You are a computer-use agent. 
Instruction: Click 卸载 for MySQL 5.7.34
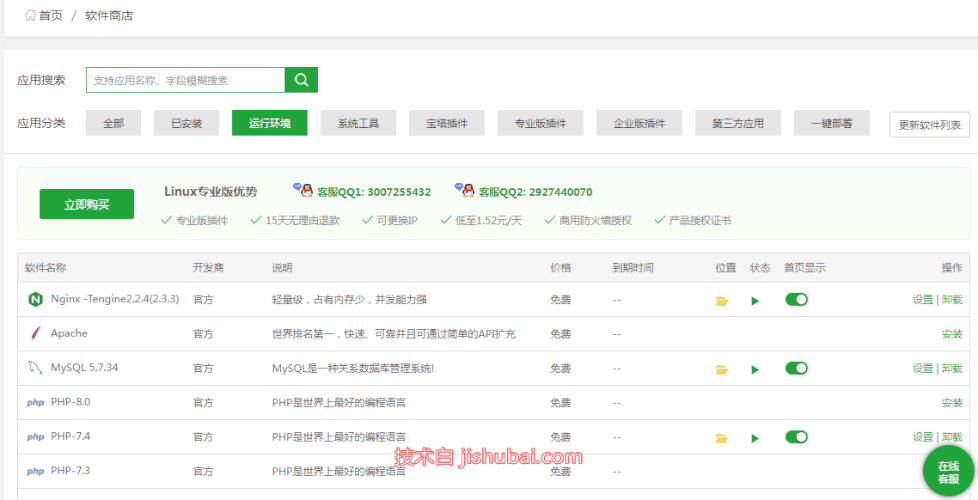click(x=952, y=368)
